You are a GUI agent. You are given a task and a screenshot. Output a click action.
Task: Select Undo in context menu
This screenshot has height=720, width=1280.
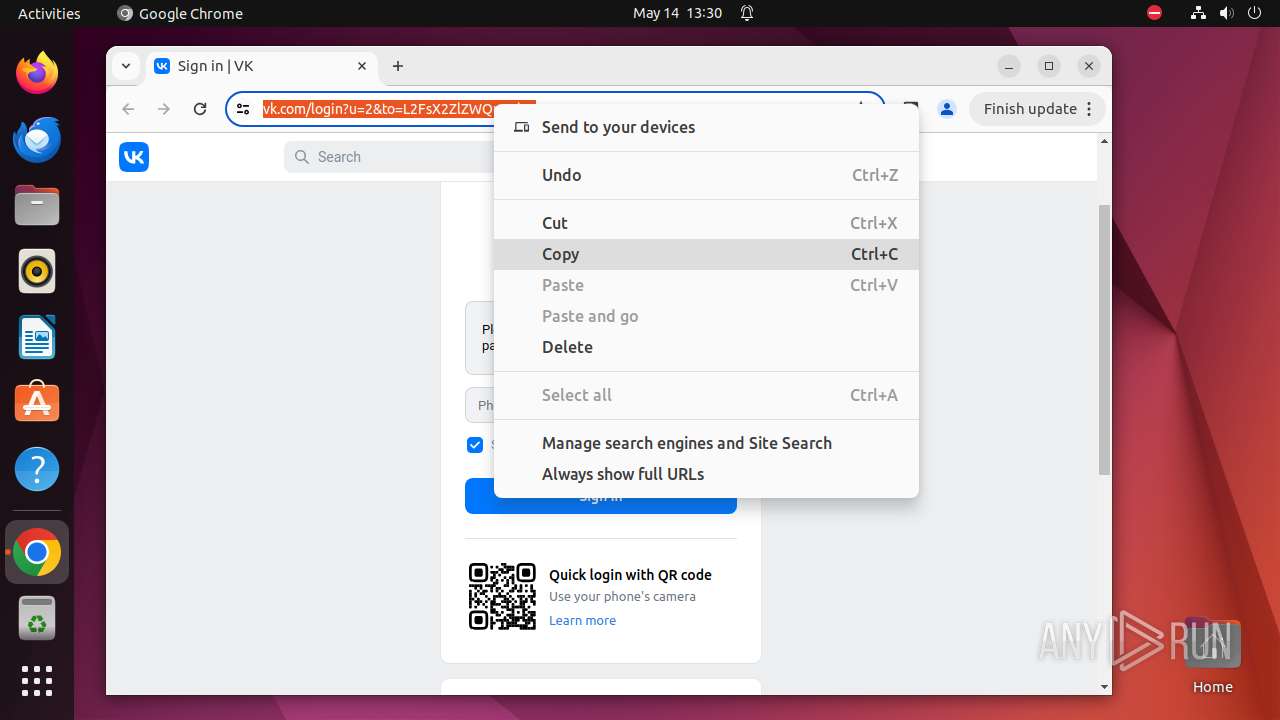point(706,175)
